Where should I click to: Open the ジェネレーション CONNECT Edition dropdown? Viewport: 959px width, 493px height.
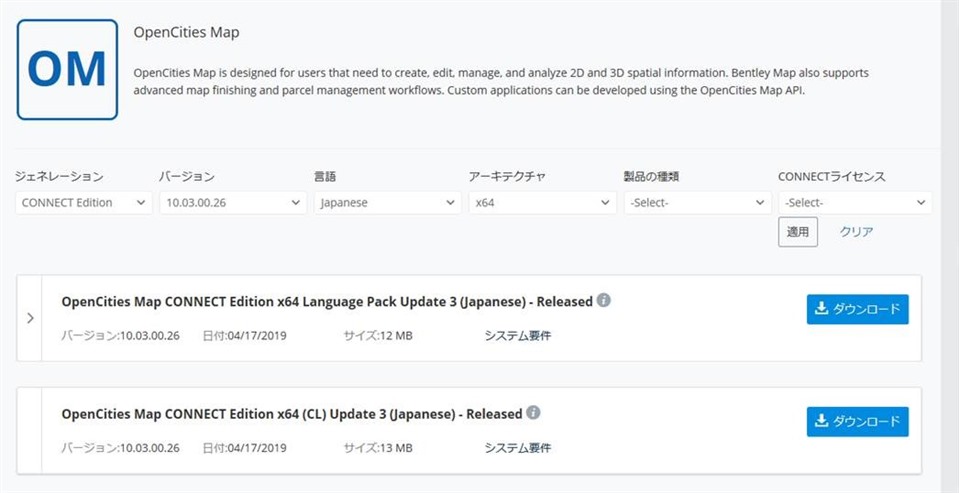pos(84,202)
